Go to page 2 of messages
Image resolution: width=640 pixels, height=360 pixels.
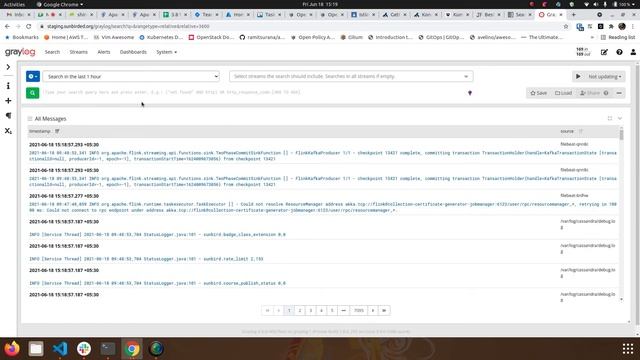(300, 311)
